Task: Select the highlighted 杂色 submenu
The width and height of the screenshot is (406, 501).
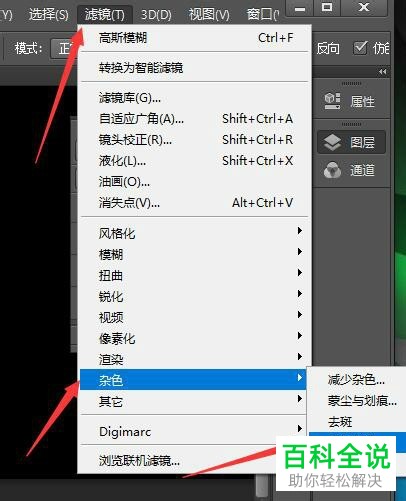Action: click(x=193, y=380)
